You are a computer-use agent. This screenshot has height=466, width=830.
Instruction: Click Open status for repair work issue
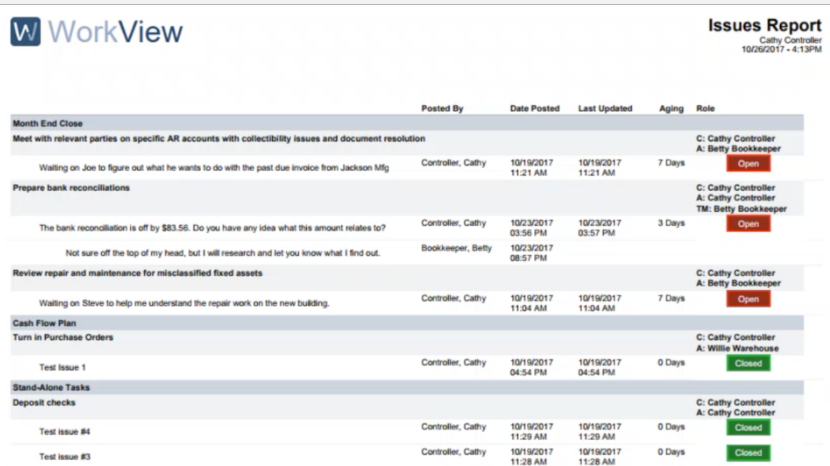(748, 299)
